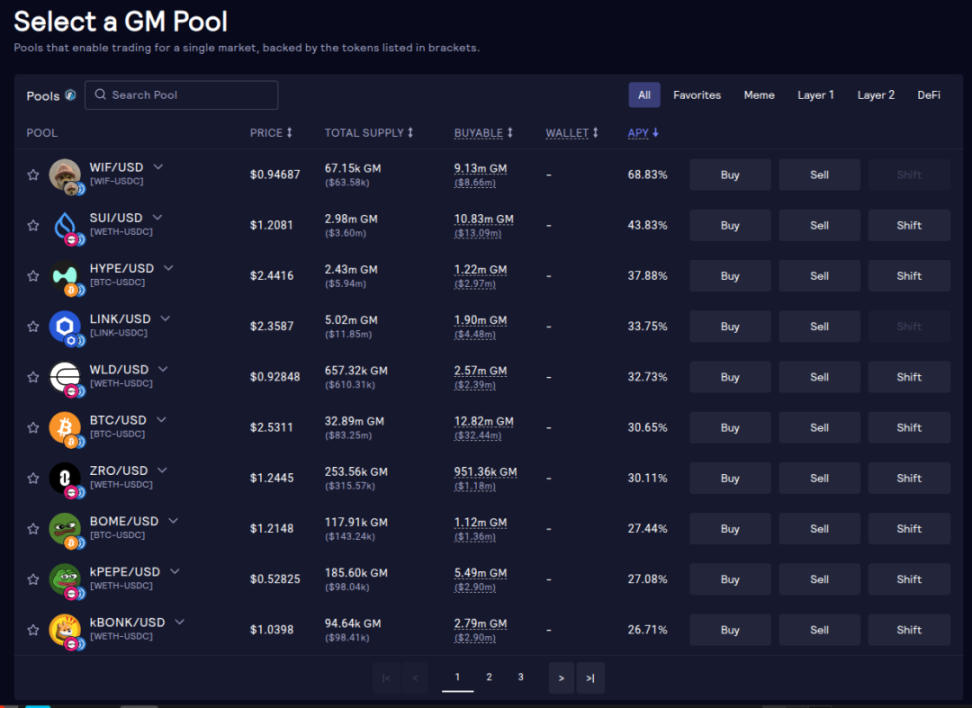Sort by Total Supply column arrows
The width and height of the screenshot is (972, 708).
tap(410, 133)
